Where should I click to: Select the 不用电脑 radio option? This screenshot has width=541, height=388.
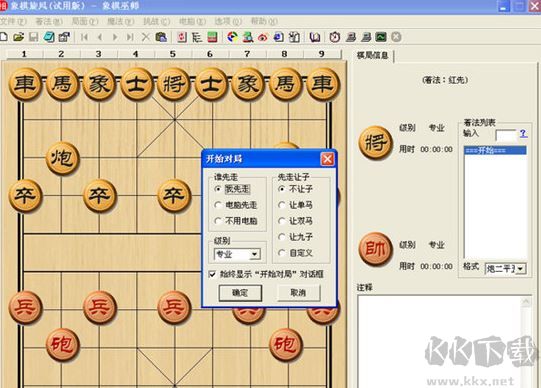tap(218, 221)
